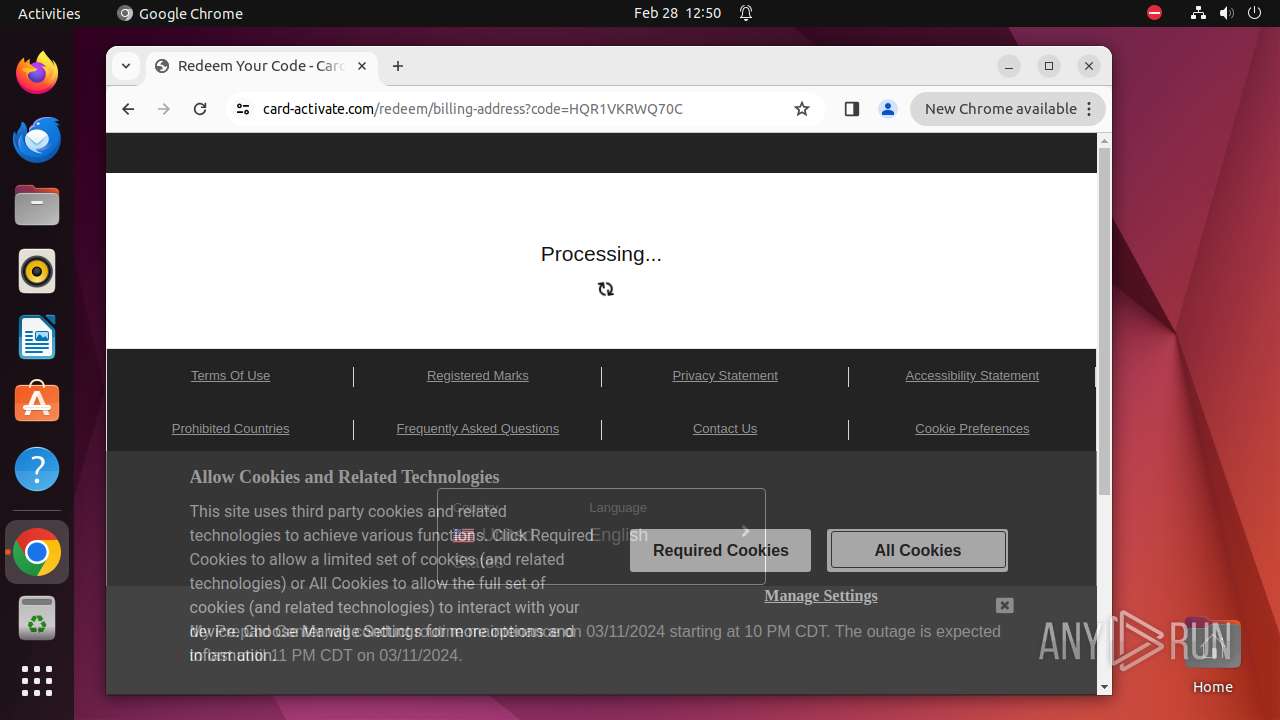Screen dimensions: 1280x720
Task: Open the Prohibited Countries link
Action: click(230, 429)
